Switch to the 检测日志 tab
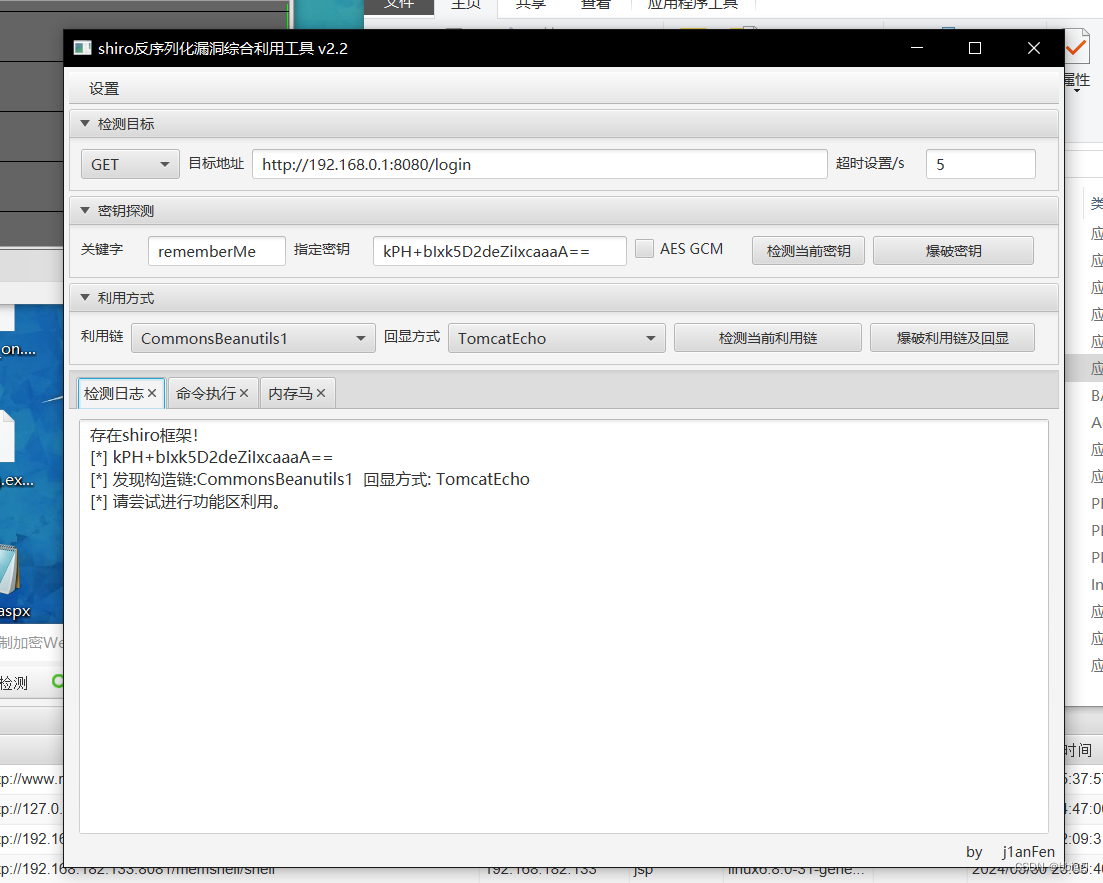 click(113, 393)
